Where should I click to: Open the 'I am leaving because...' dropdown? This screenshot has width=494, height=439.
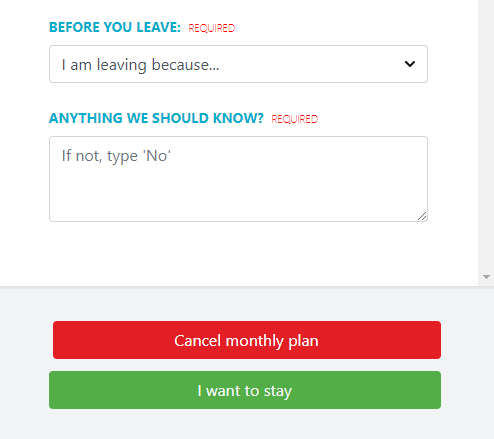point(238,64)
